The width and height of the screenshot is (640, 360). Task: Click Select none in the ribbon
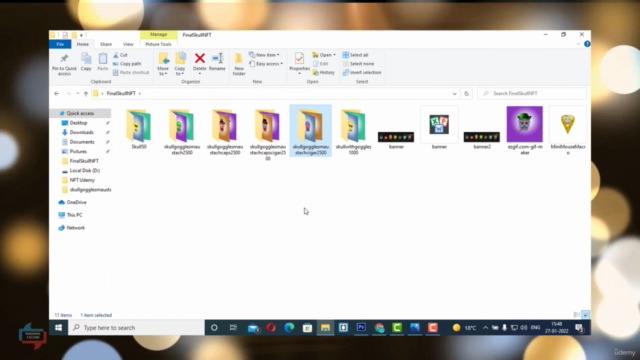(x=358, y=64)
